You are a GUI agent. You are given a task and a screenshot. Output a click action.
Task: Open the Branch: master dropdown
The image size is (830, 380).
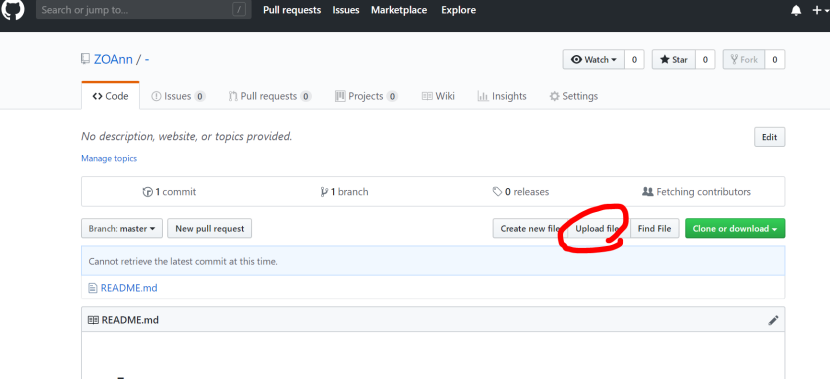point(122,229)
